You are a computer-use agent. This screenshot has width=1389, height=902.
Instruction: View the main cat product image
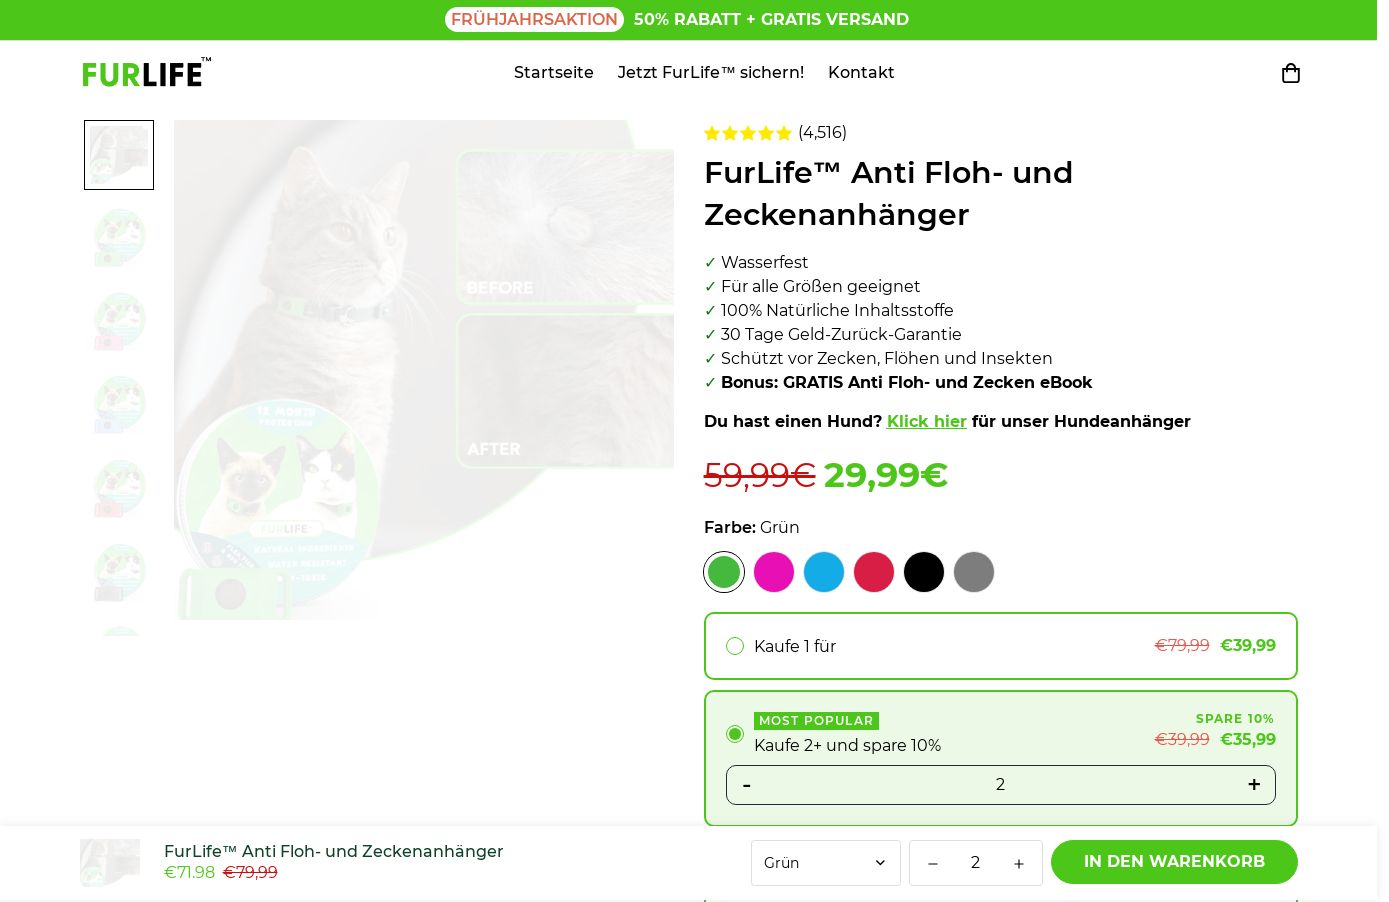coord(424,370)
